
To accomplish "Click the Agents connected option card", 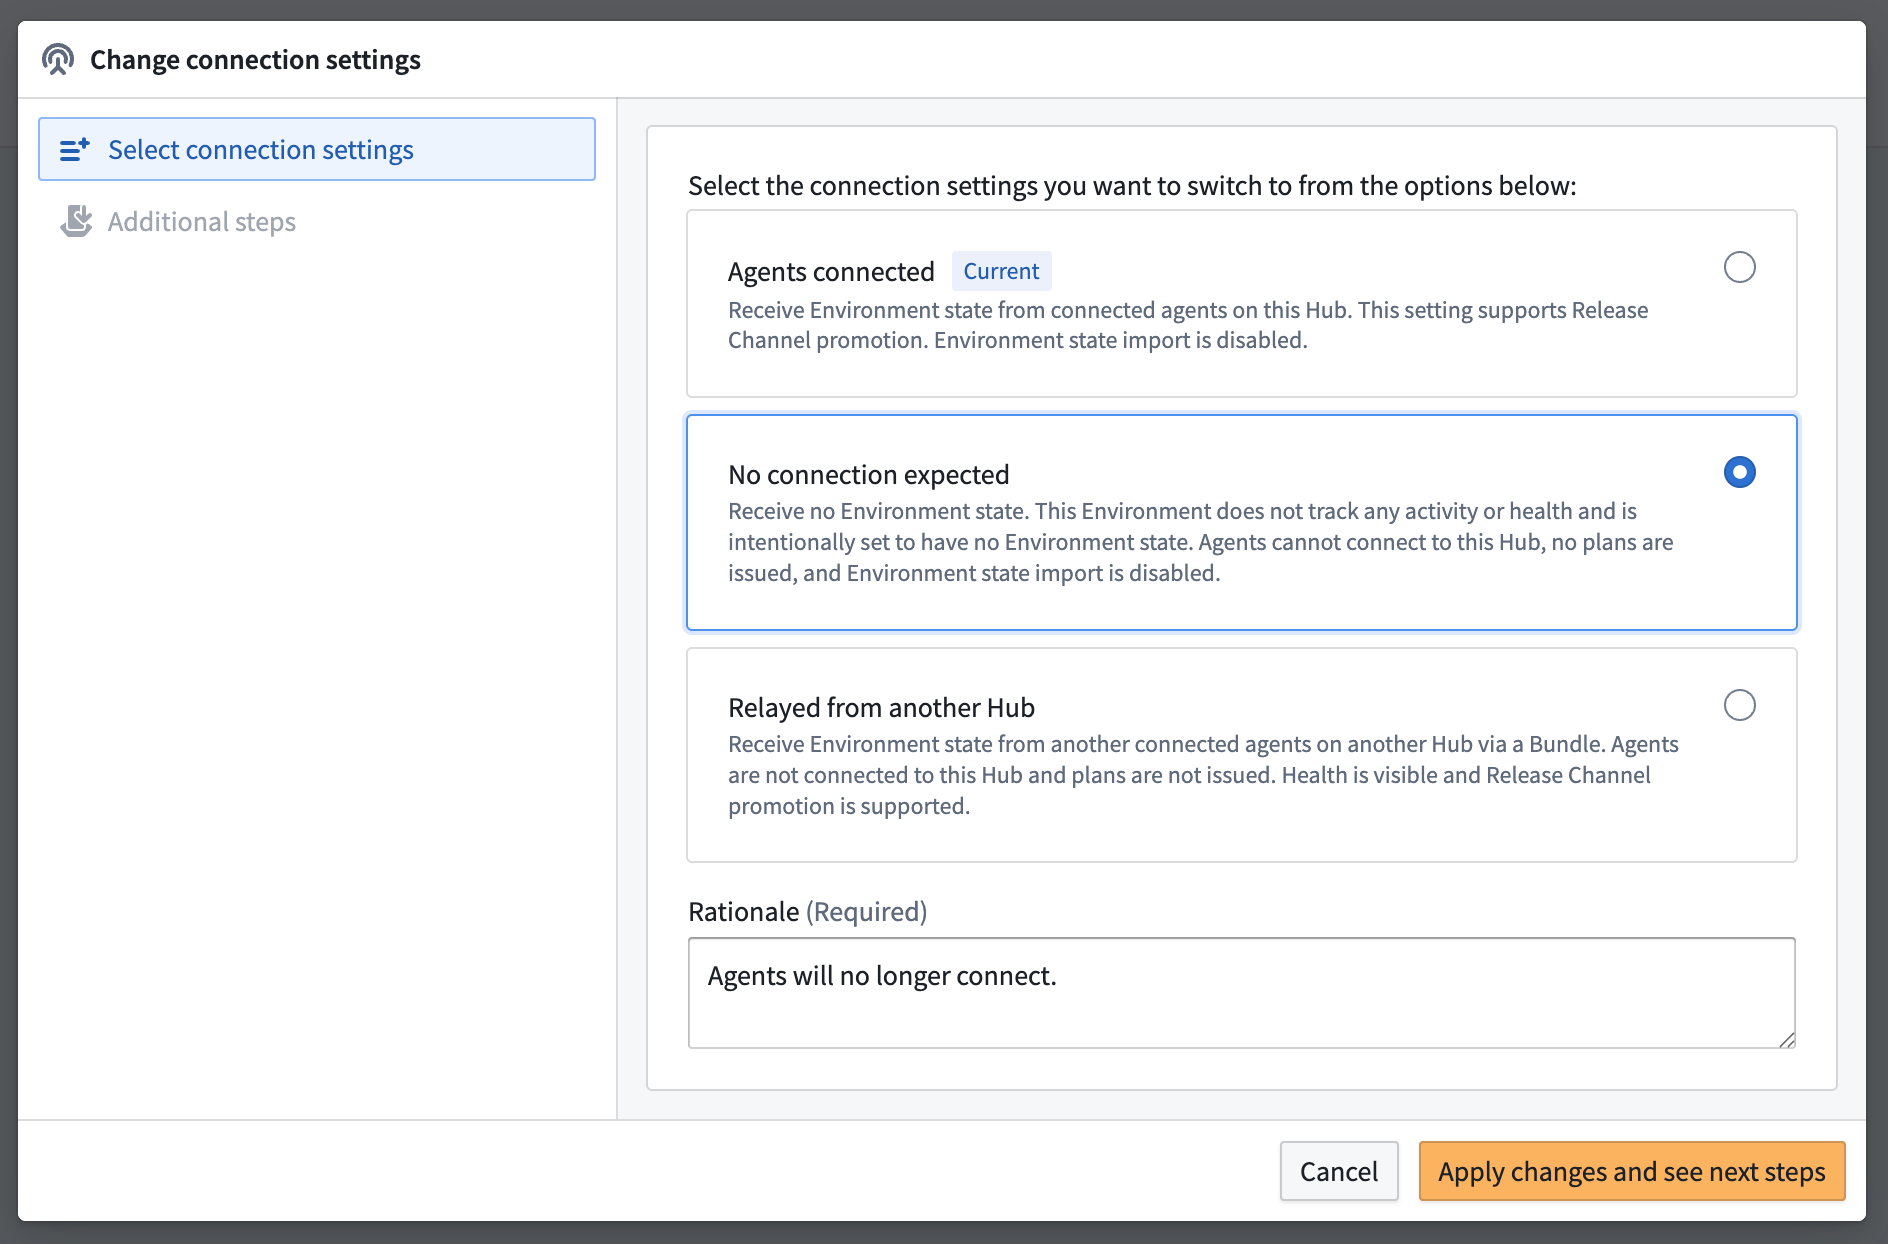I will click(1240, 303).
